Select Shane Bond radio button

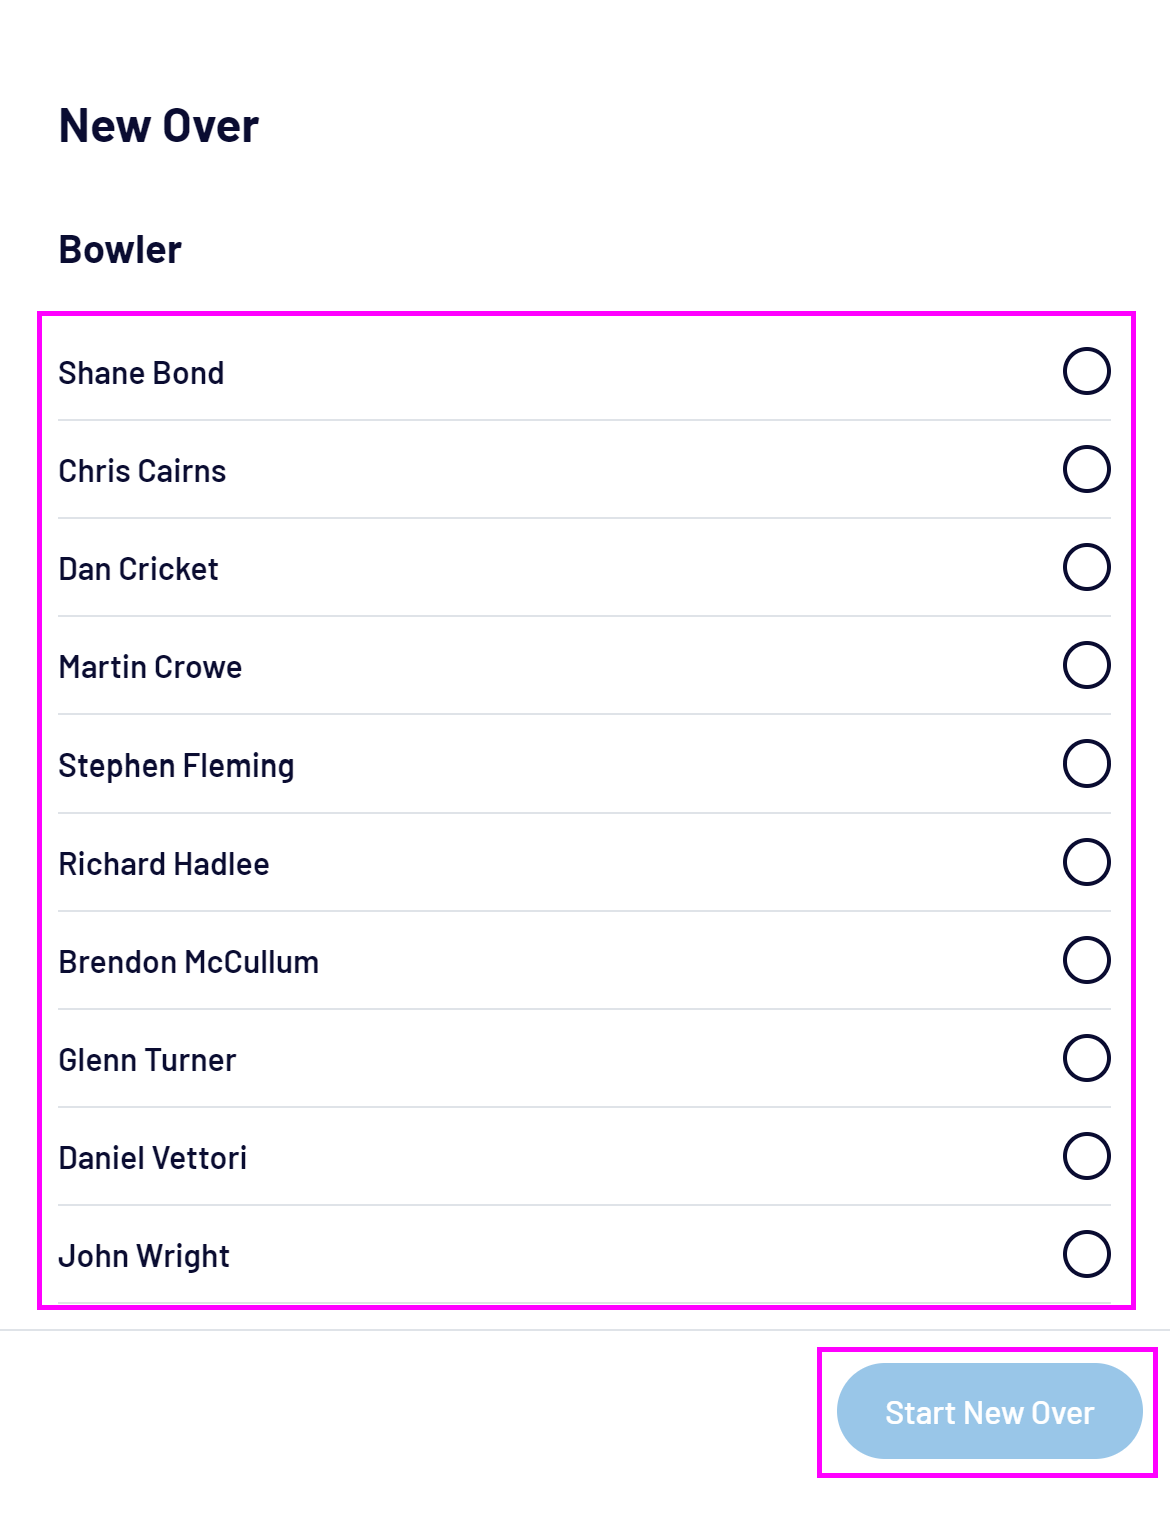(1086, 371)
